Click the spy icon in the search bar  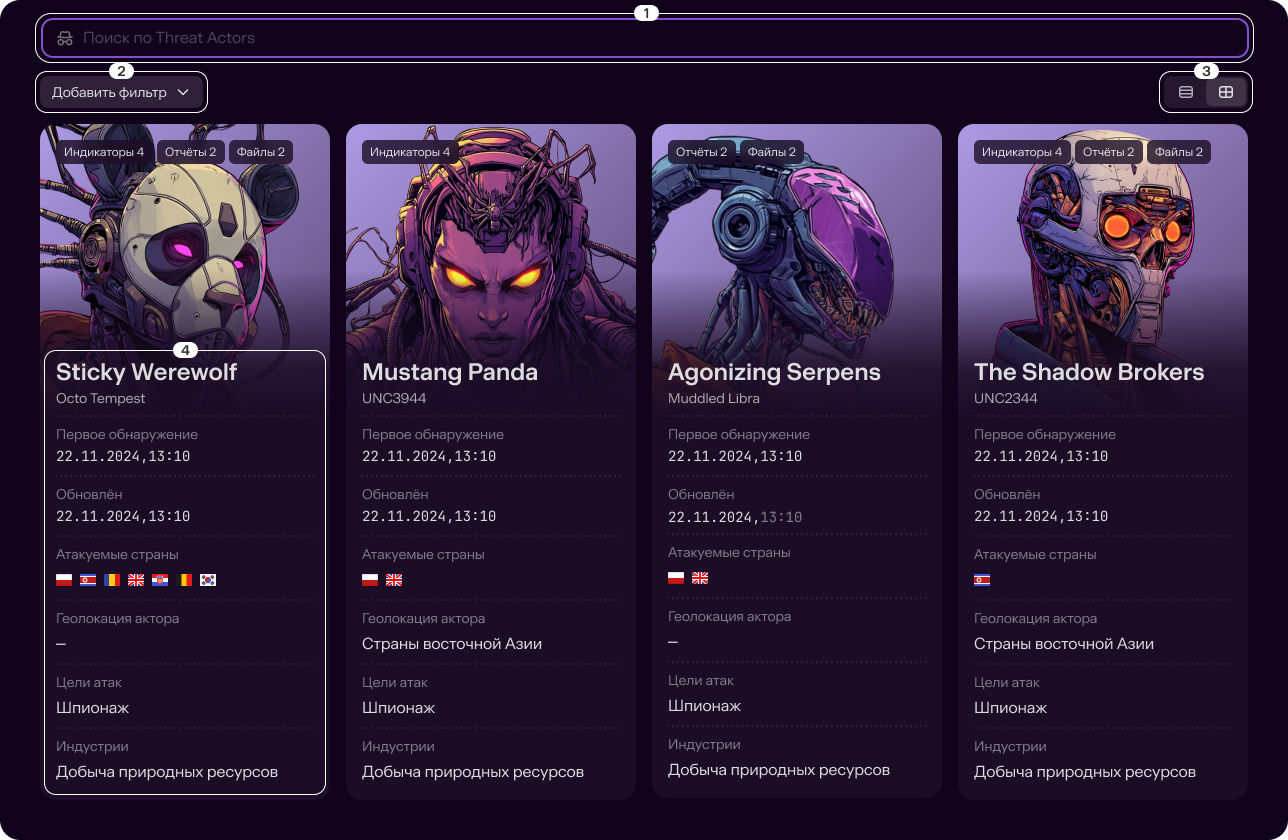point(65,38)
